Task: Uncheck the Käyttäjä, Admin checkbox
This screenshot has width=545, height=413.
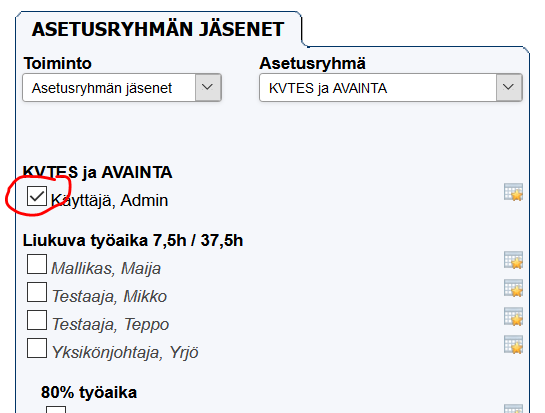Action: click(x=37, y=196)
